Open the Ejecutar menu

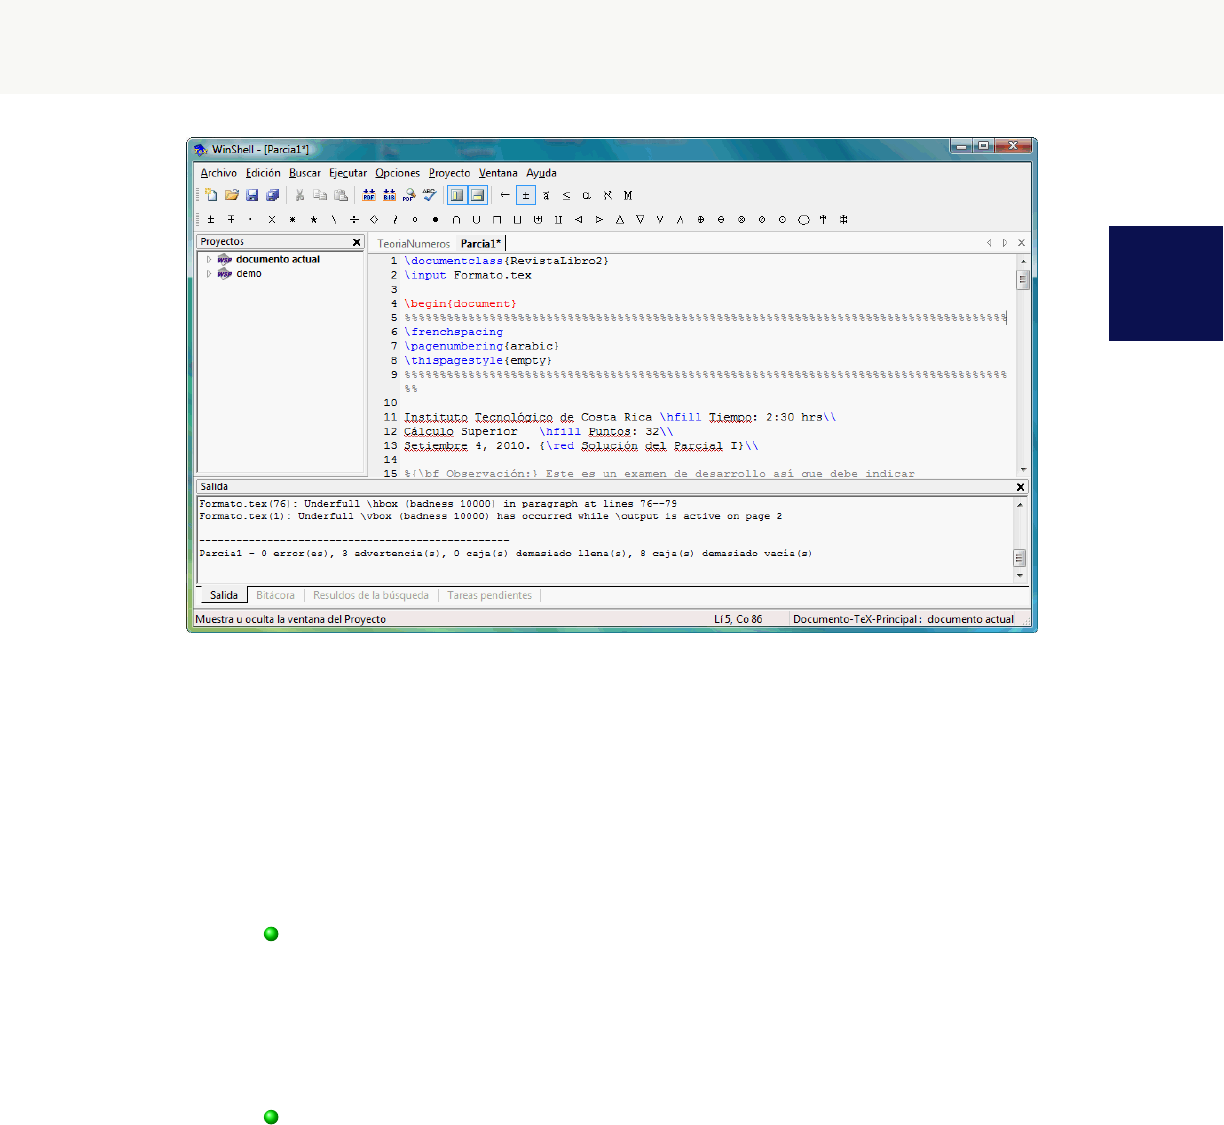click(348, 173)
